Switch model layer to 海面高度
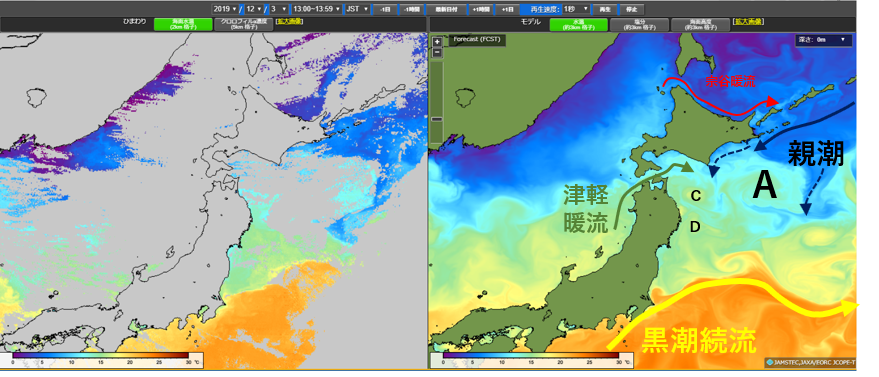Screen dimensions: 879x377 coord(700,24)
